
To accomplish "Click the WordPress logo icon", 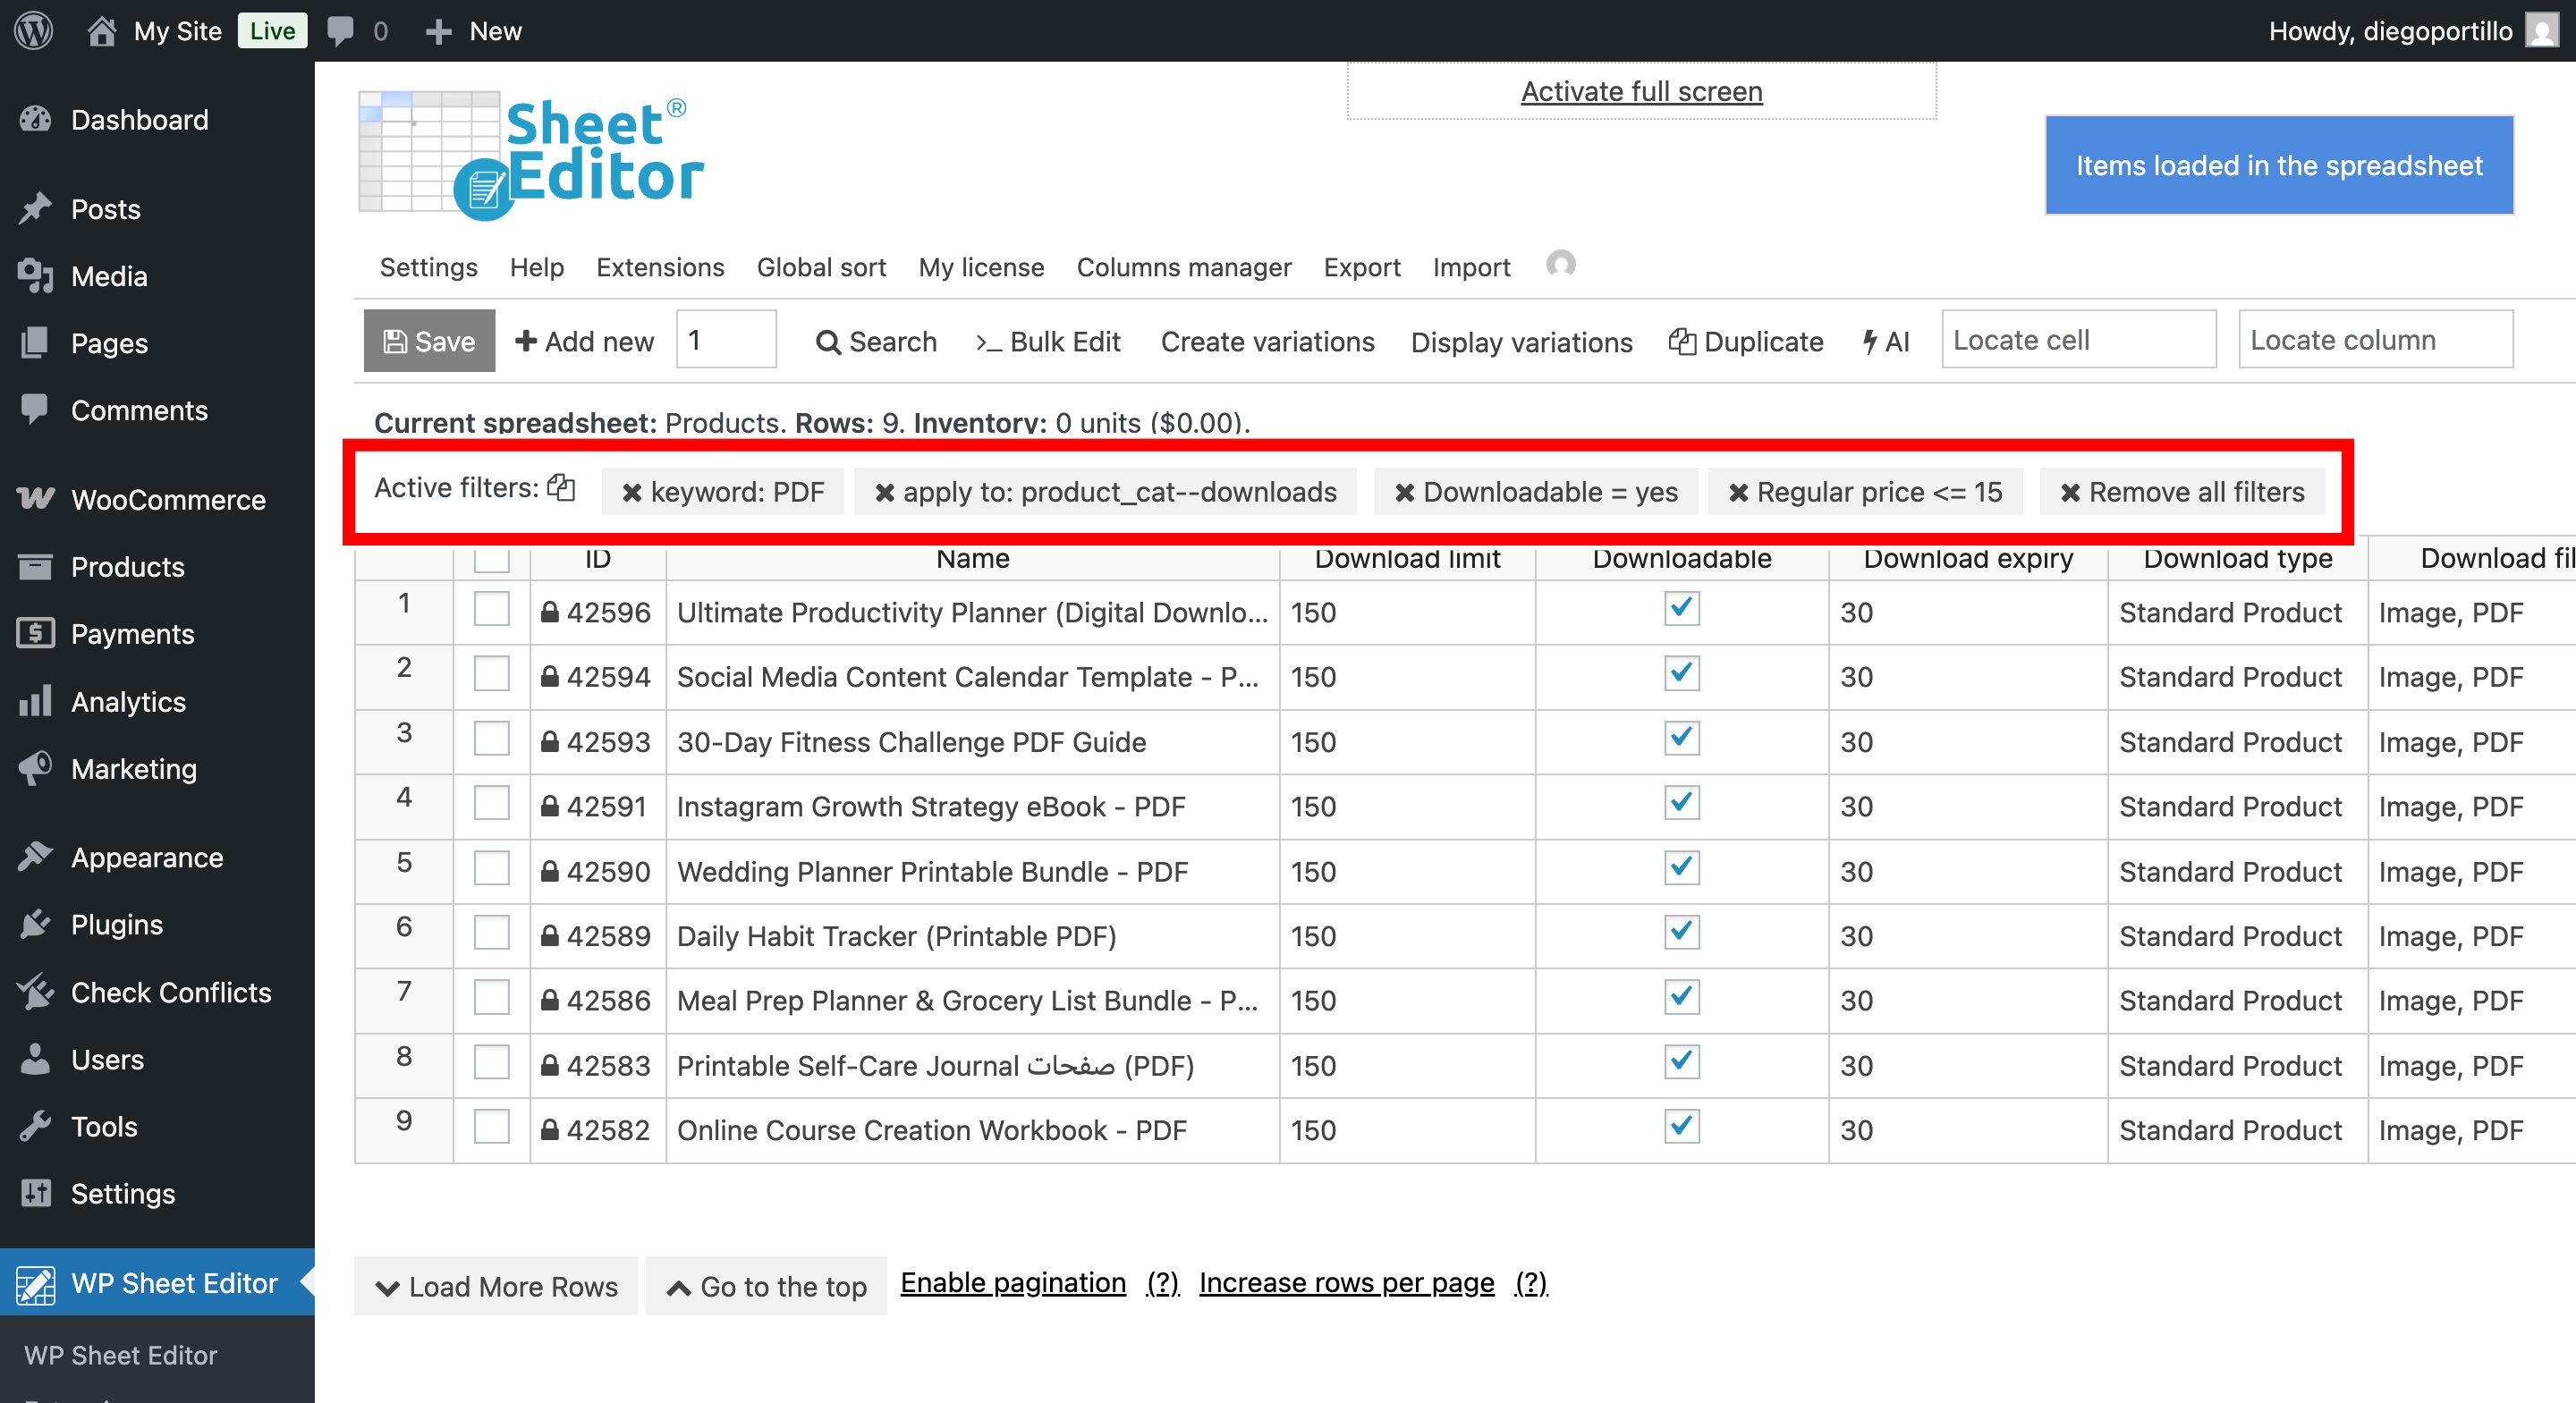I will click(x=34, y=30).
